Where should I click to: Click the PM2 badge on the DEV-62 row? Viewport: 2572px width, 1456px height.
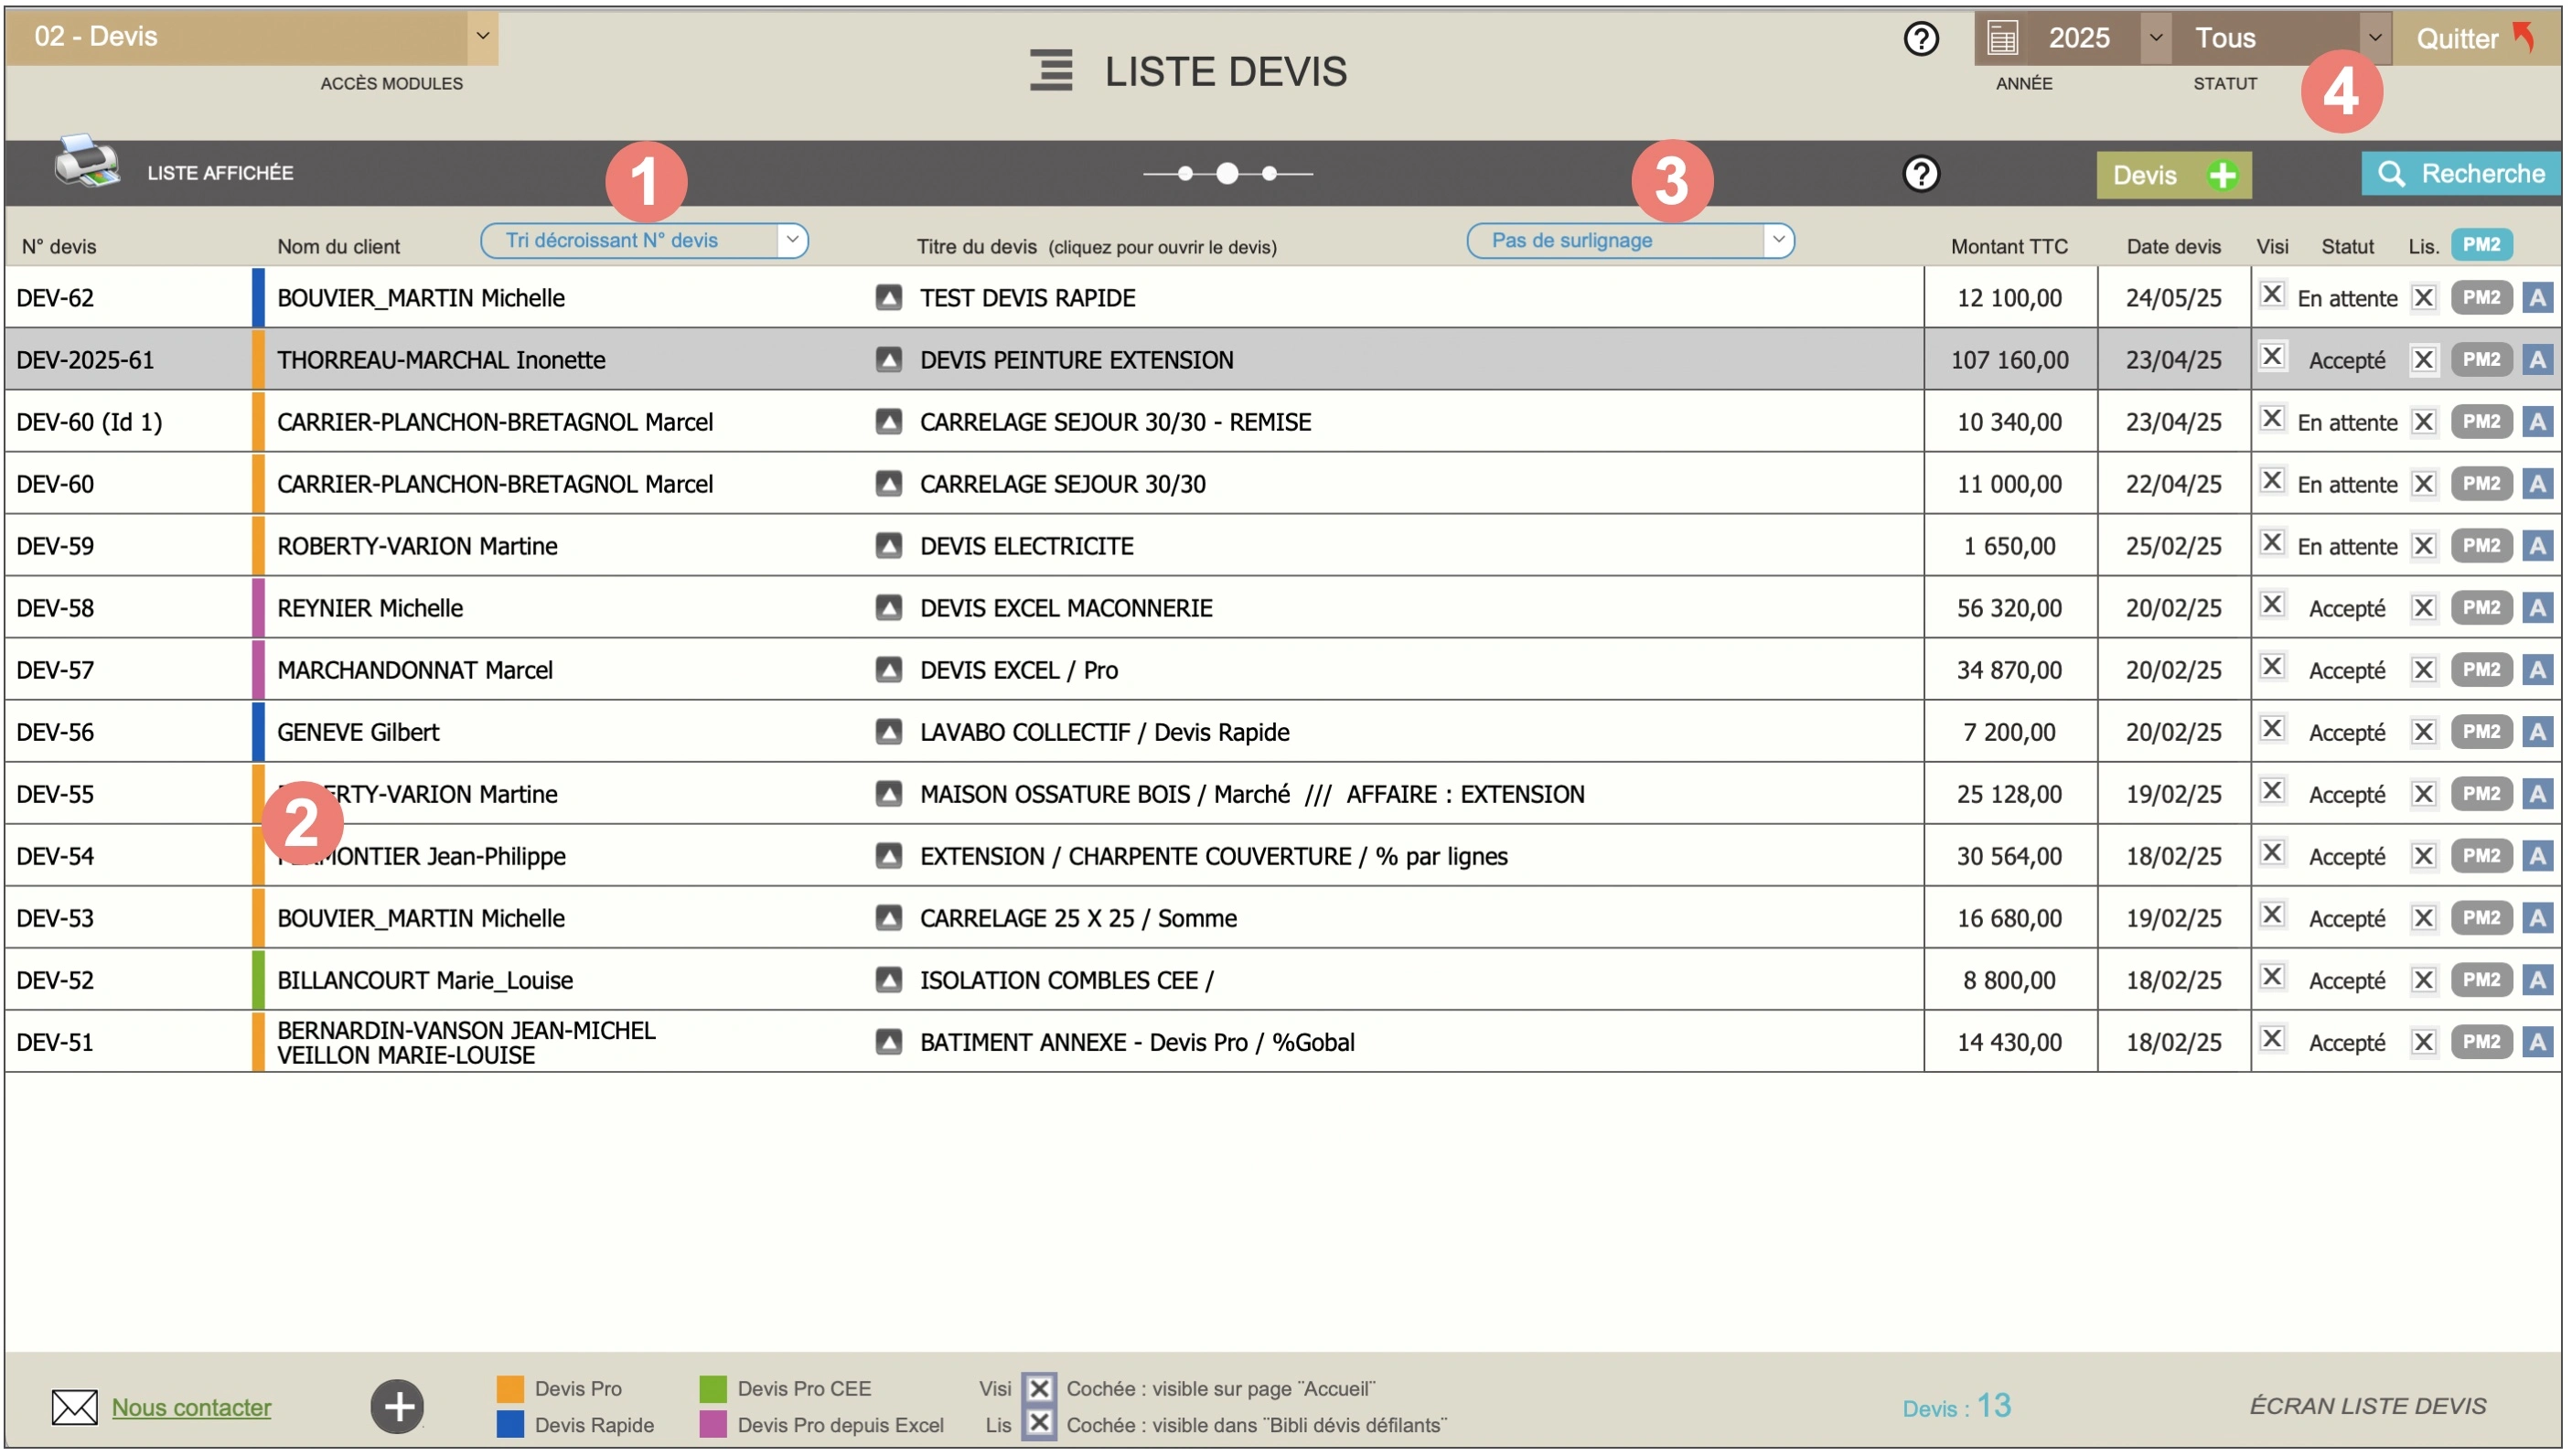click(x=2481, y=297)
